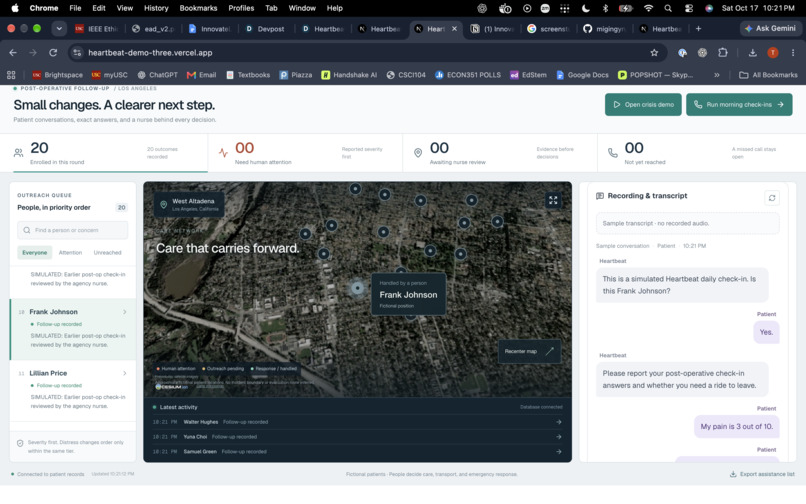Show hidden bookmarks with the double chevron
This screenshot has width=806, height=504.
[x=717, y=75]
